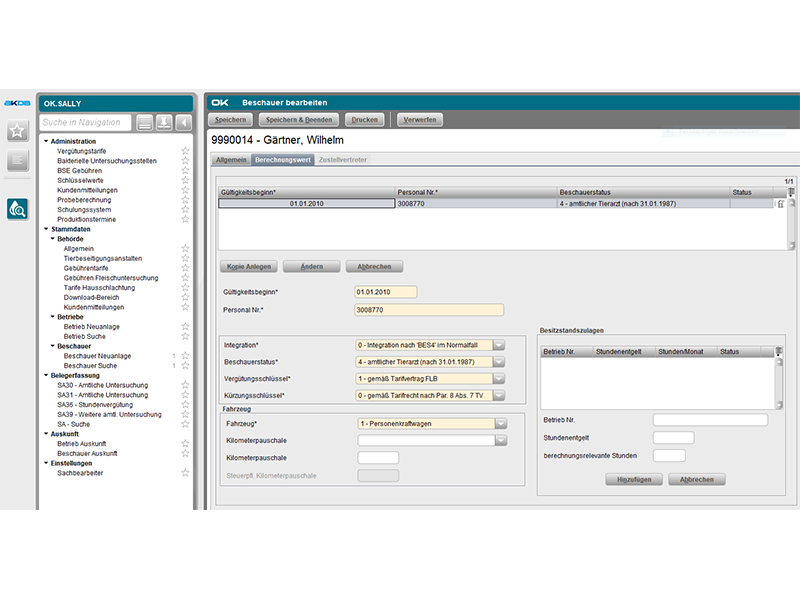
Task: Click the Betrieb Nr. input field
Action: coord(710,420)
